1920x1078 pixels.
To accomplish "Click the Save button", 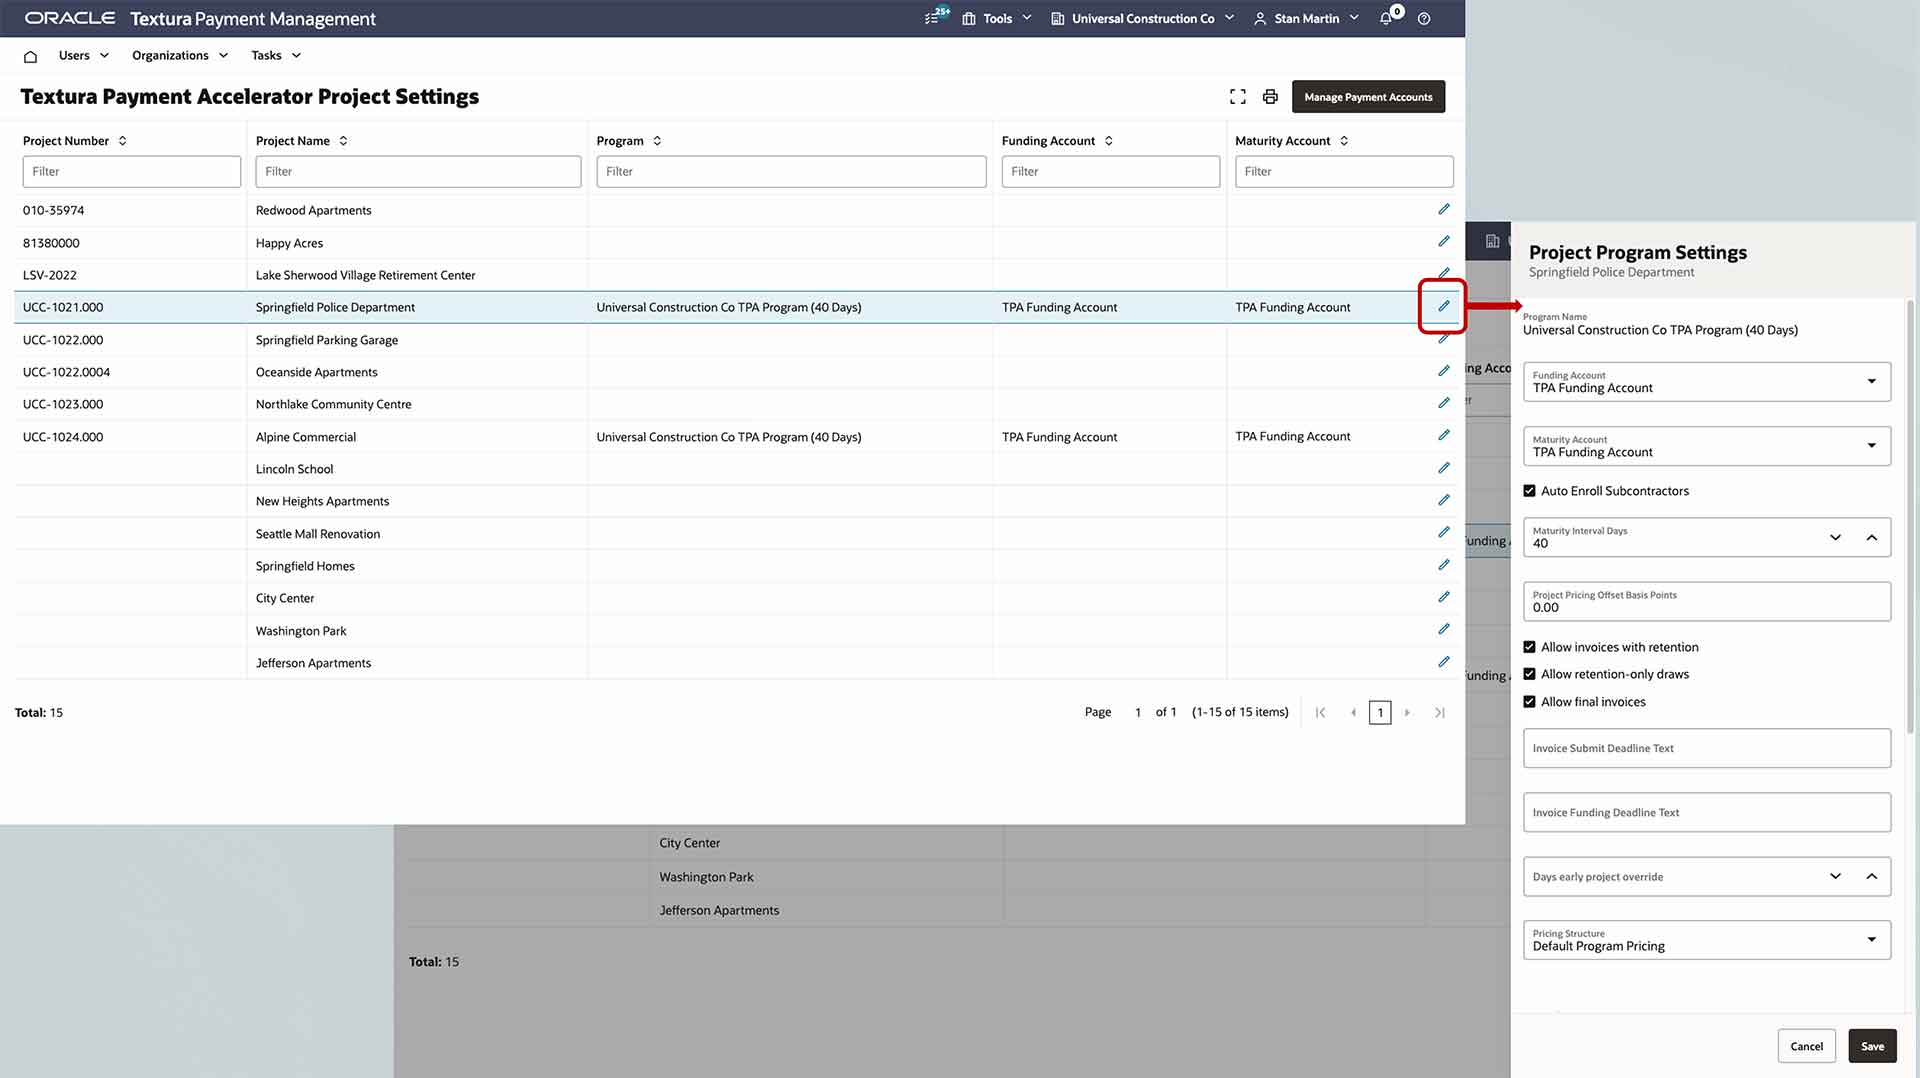I will (x=1872, y=1046).
